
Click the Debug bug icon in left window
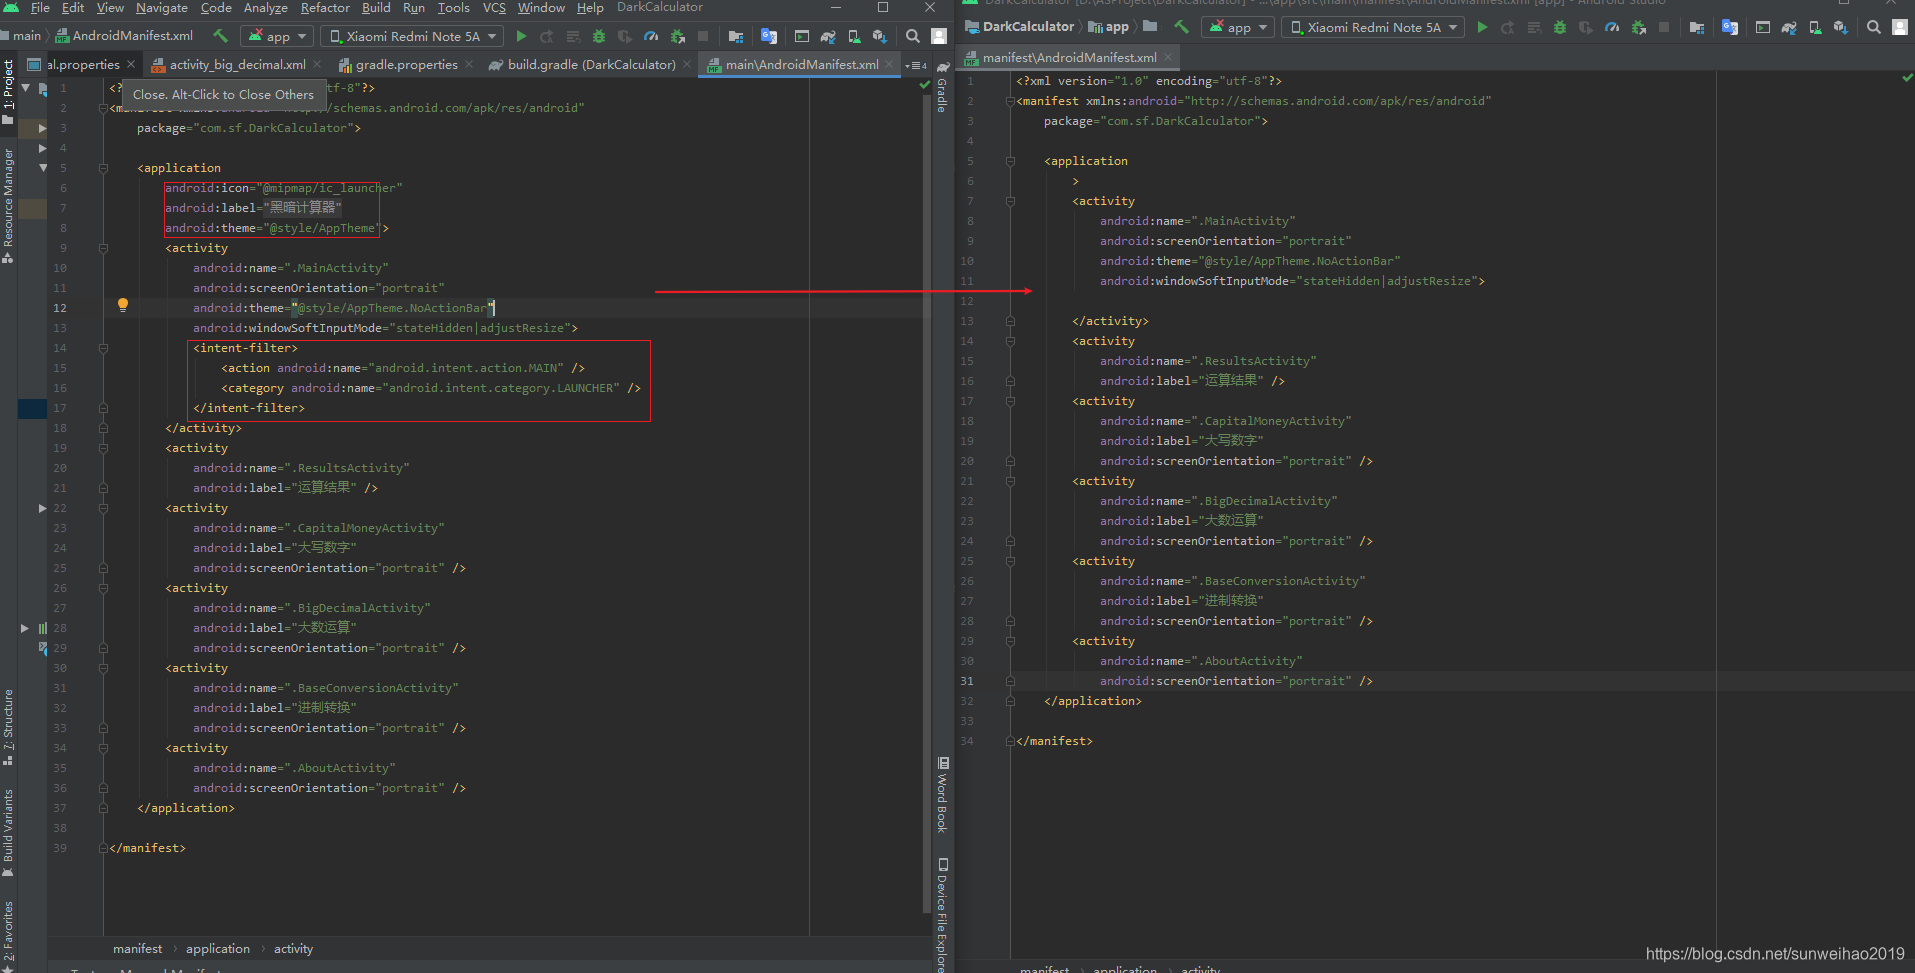point(599,36)
